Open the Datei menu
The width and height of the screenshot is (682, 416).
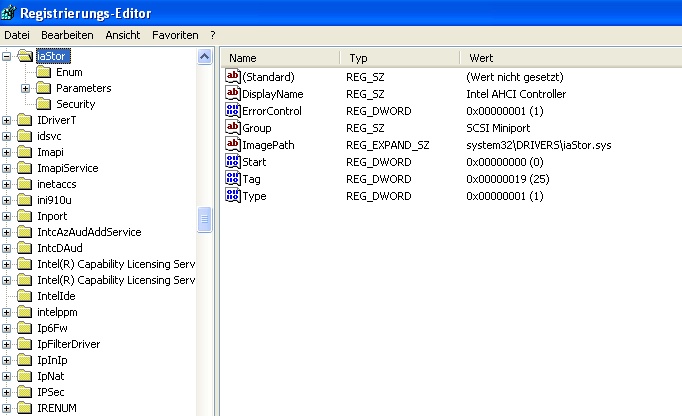[x=17, y=35]
